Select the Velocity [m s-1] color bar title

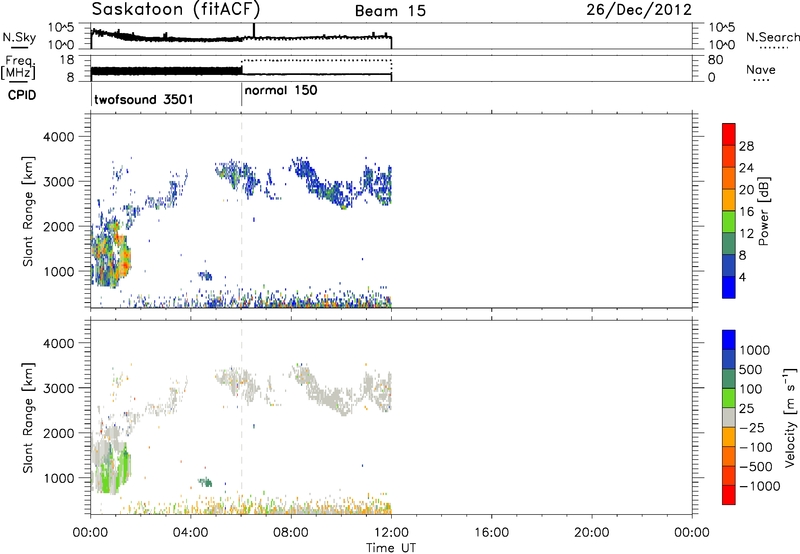click(x=790, y=417)
